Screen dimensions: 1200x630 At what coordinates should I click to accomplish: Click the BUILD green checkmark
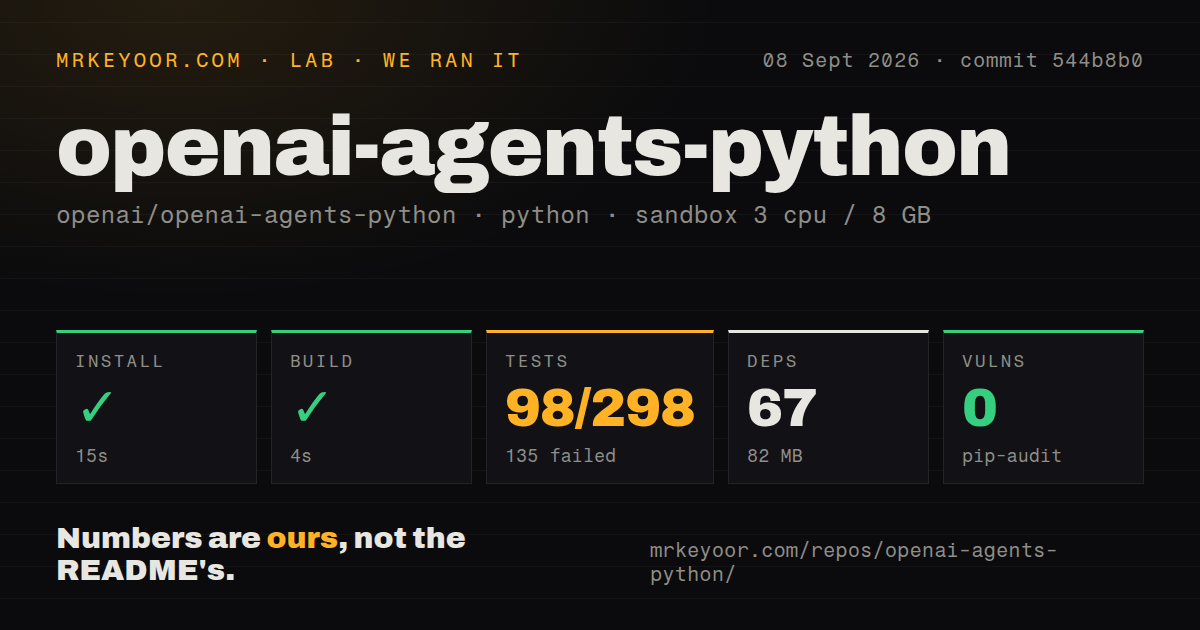[x=311, y=408]
